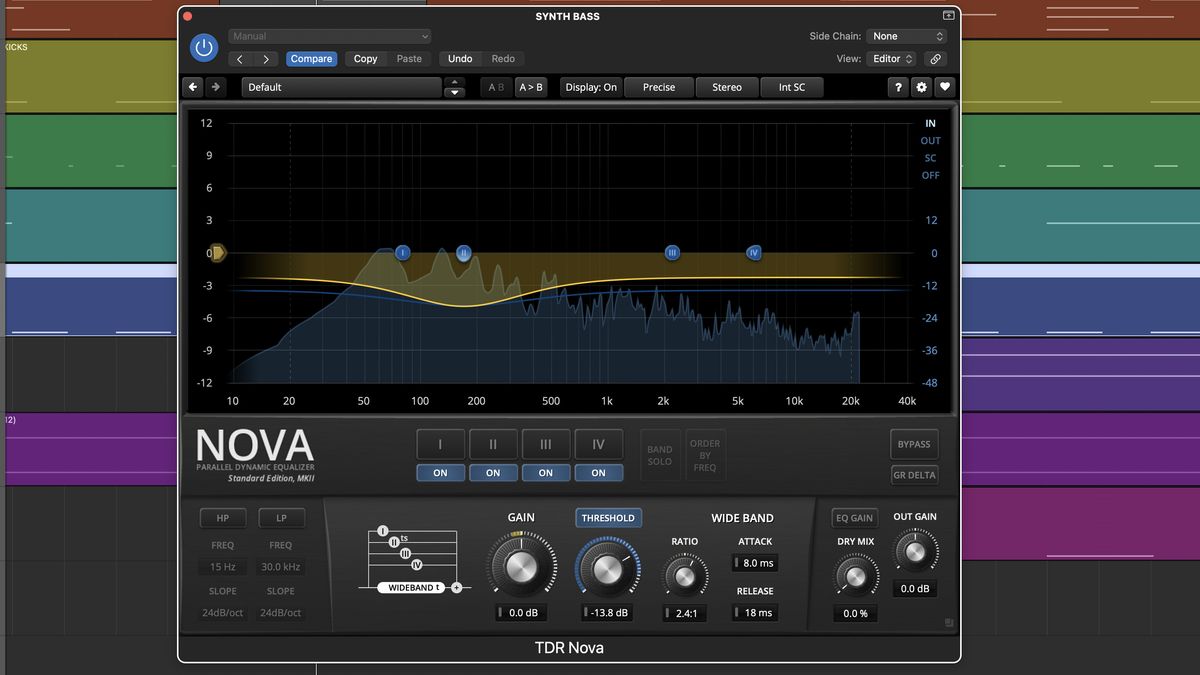Click band II circle in routing diagram
1200x675 pixels.
(394, 542)
